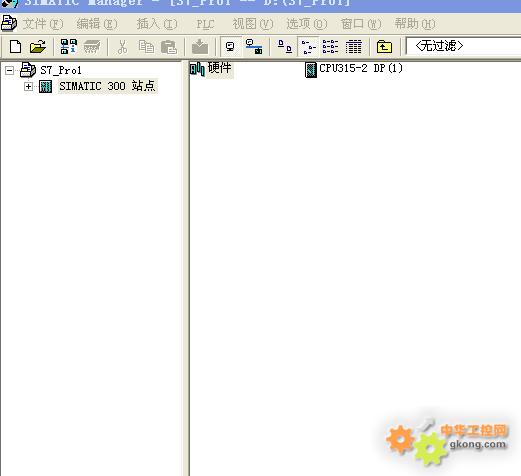521x476 pixels.
Task: Open the PLC menu
Action: 205,24
